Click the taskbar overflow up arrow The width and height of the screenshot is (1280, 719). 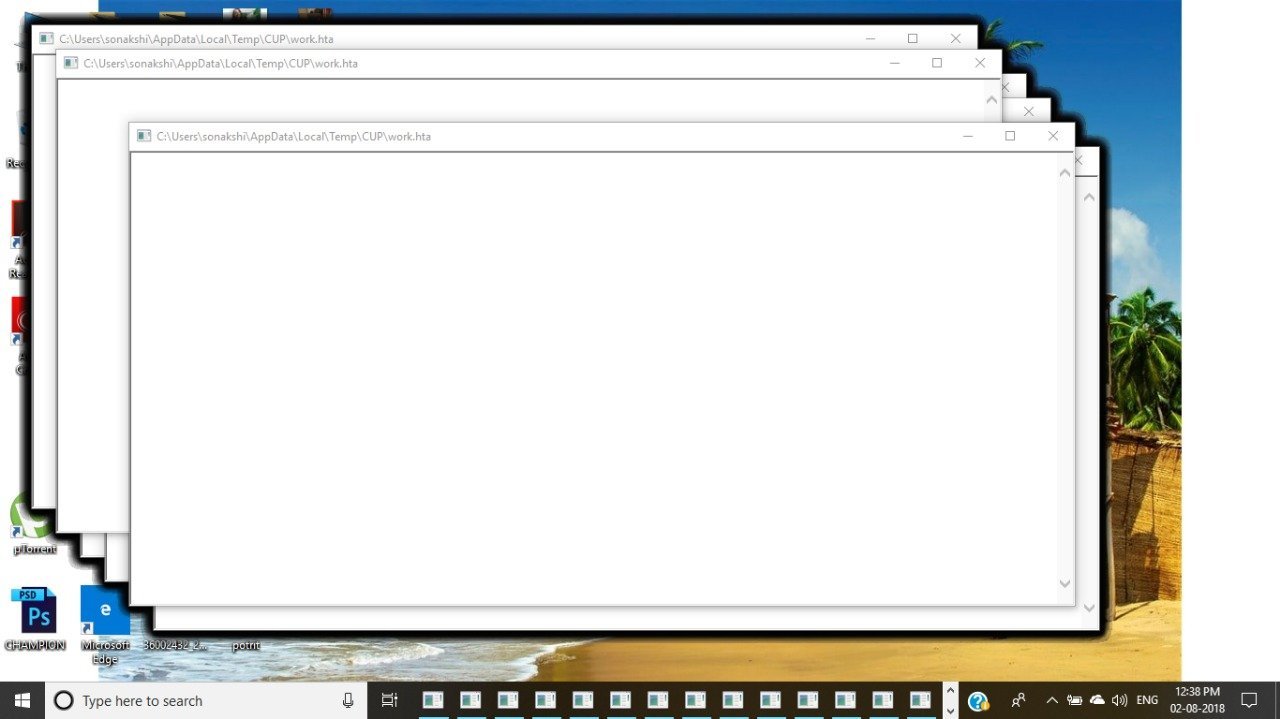point(949,692)
